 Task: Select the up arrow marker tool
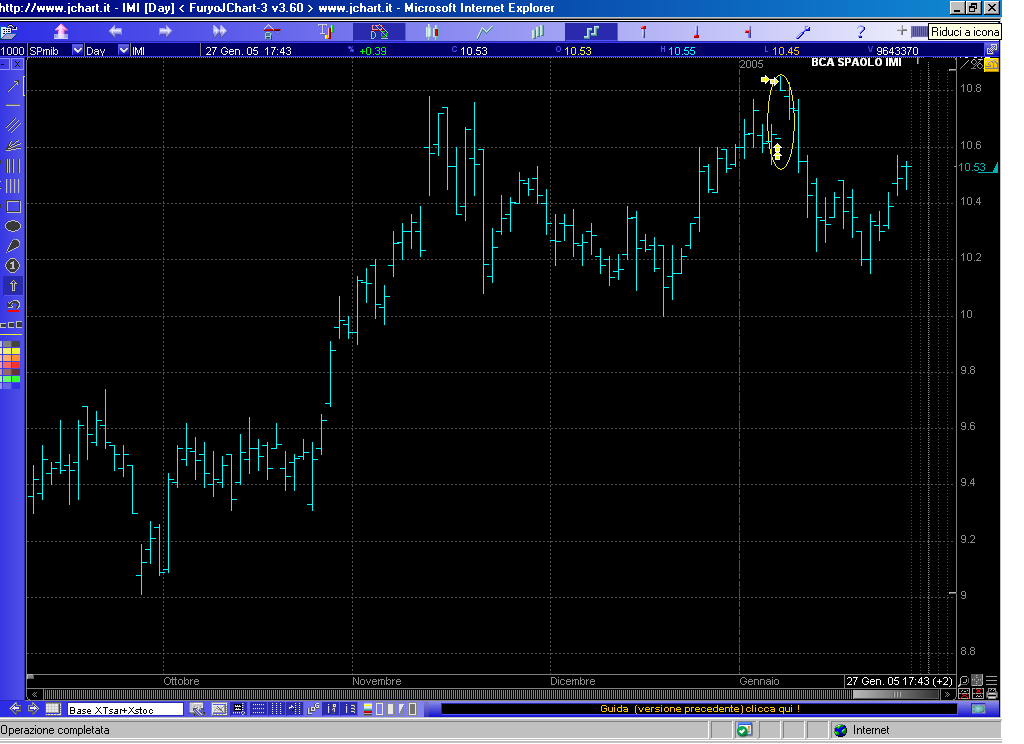(x=13, y=286)
